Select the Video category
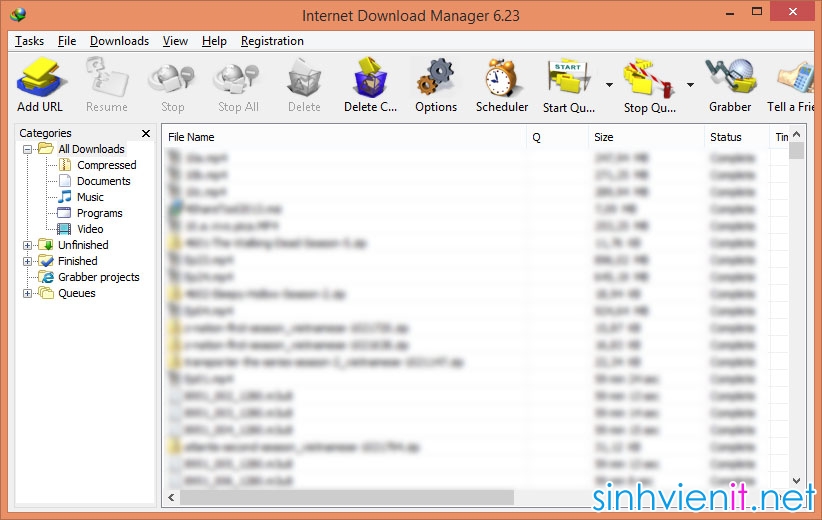The image size is (822, 520). tap(90, 229)
